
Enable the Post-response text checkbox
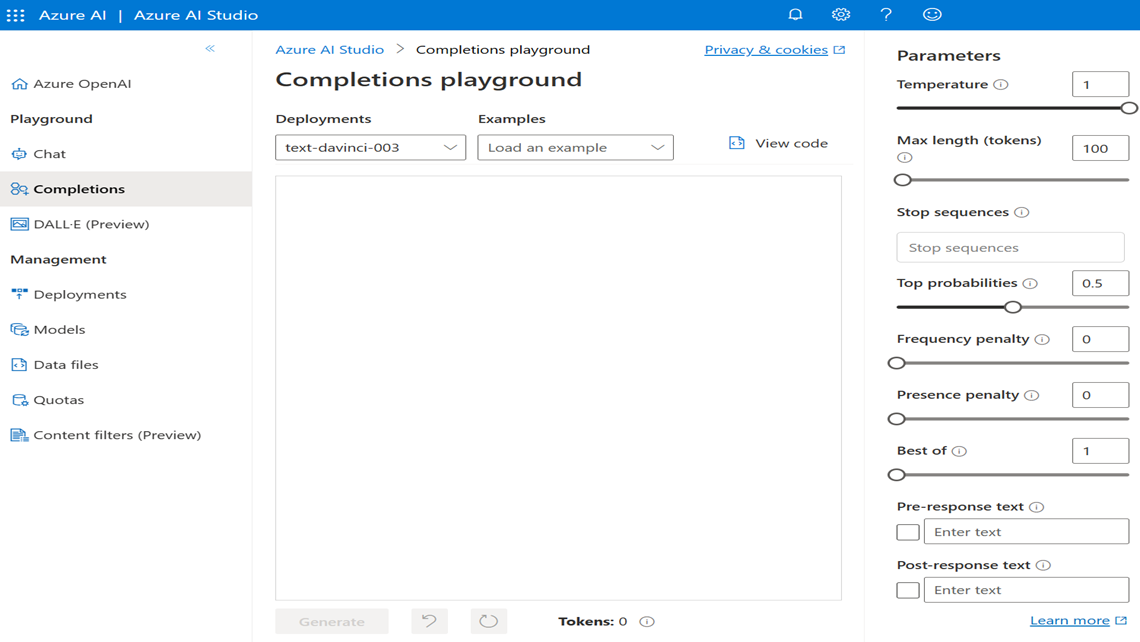coord(907,590)
